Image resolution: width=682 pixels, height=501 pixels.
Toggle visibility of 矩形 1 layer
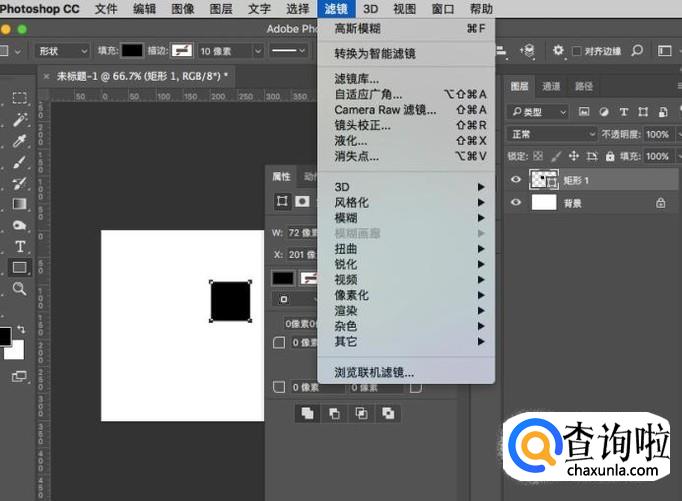coord(516,180)
